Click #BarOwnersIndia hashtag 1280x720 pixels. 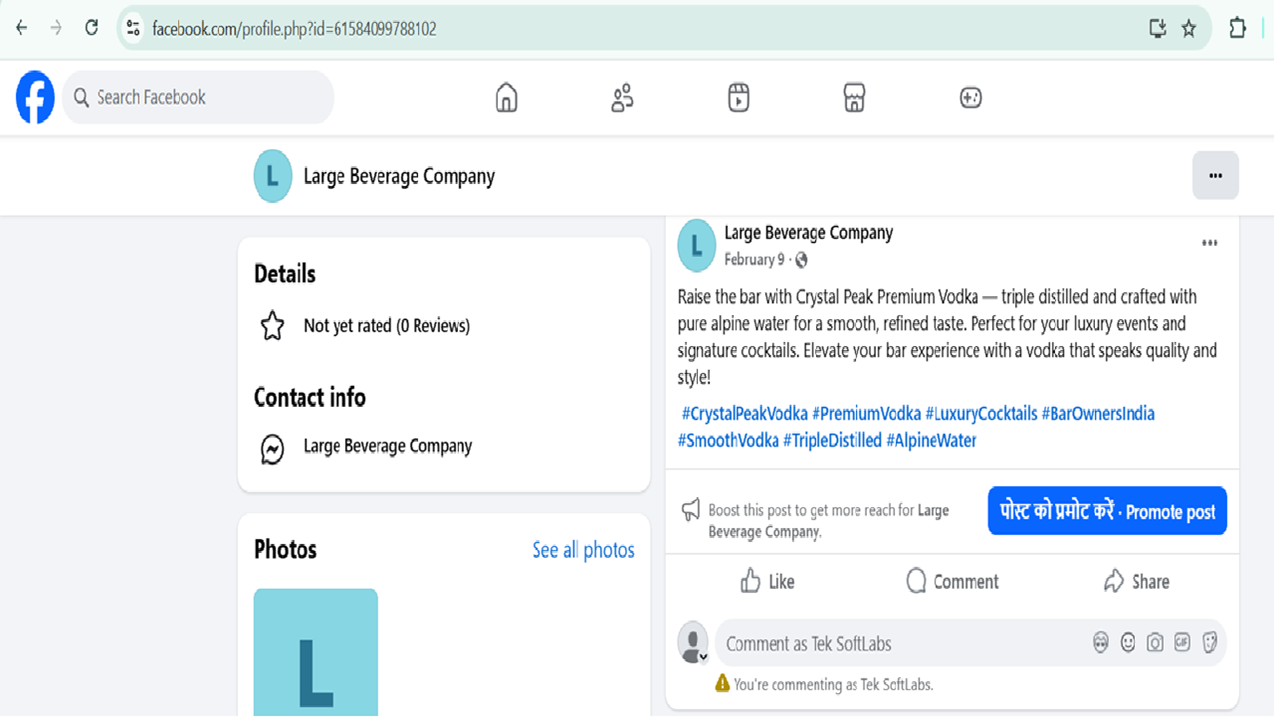[x=1098, y=413]
